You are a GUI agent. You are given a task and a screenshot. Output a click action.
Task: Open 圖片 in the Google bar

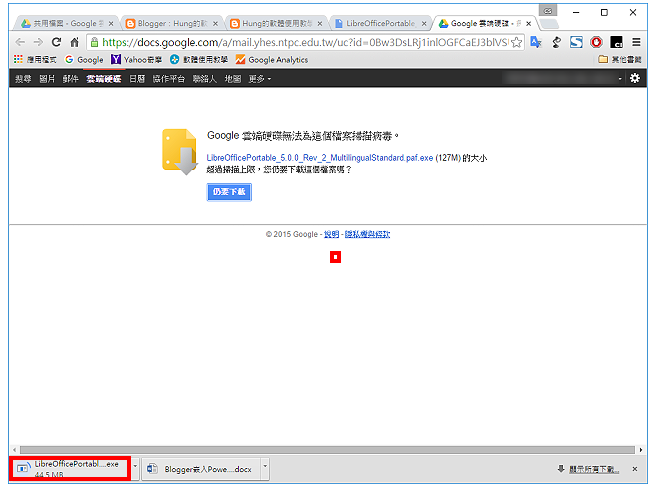tap(47, 79)
